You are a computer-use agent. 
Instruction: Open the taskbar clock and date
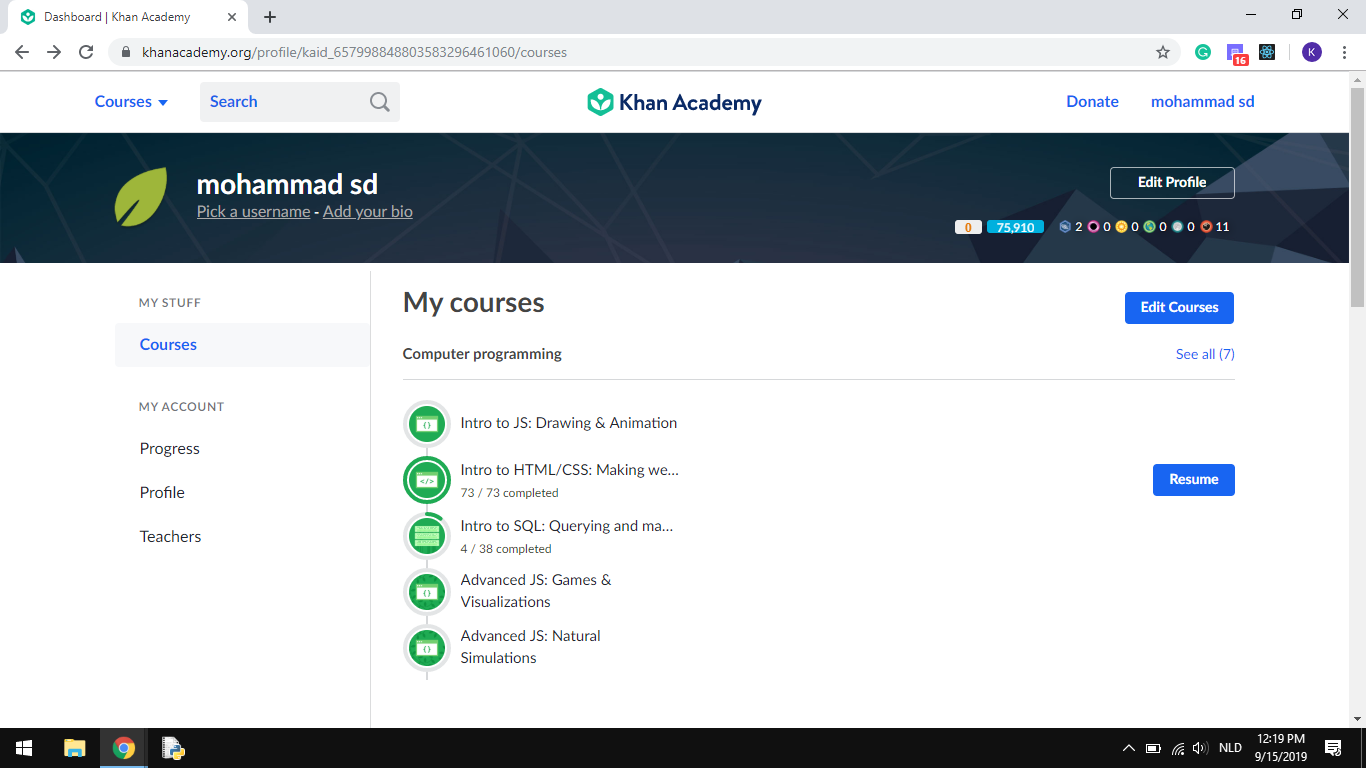click(x=1281, y=748)
